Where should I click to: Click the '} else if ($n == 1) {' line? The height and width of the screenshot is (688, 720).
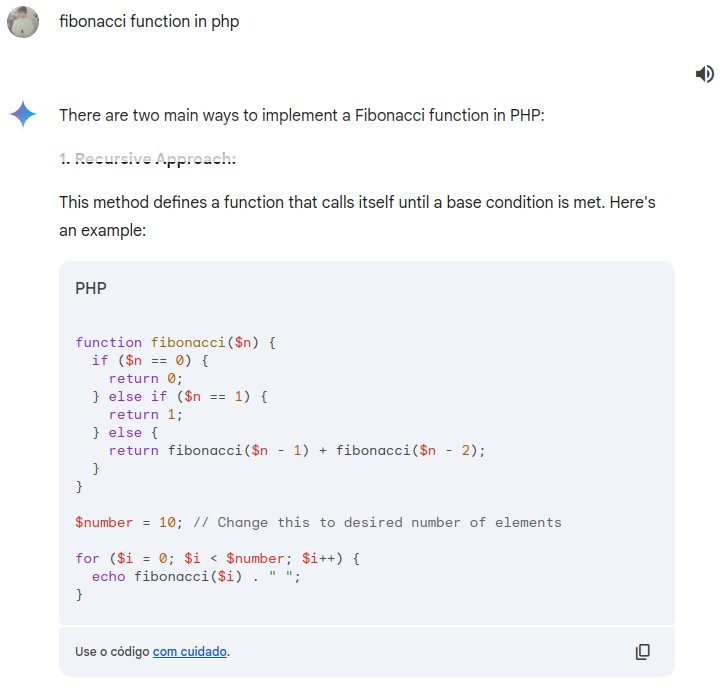click(x=180, y=396)
